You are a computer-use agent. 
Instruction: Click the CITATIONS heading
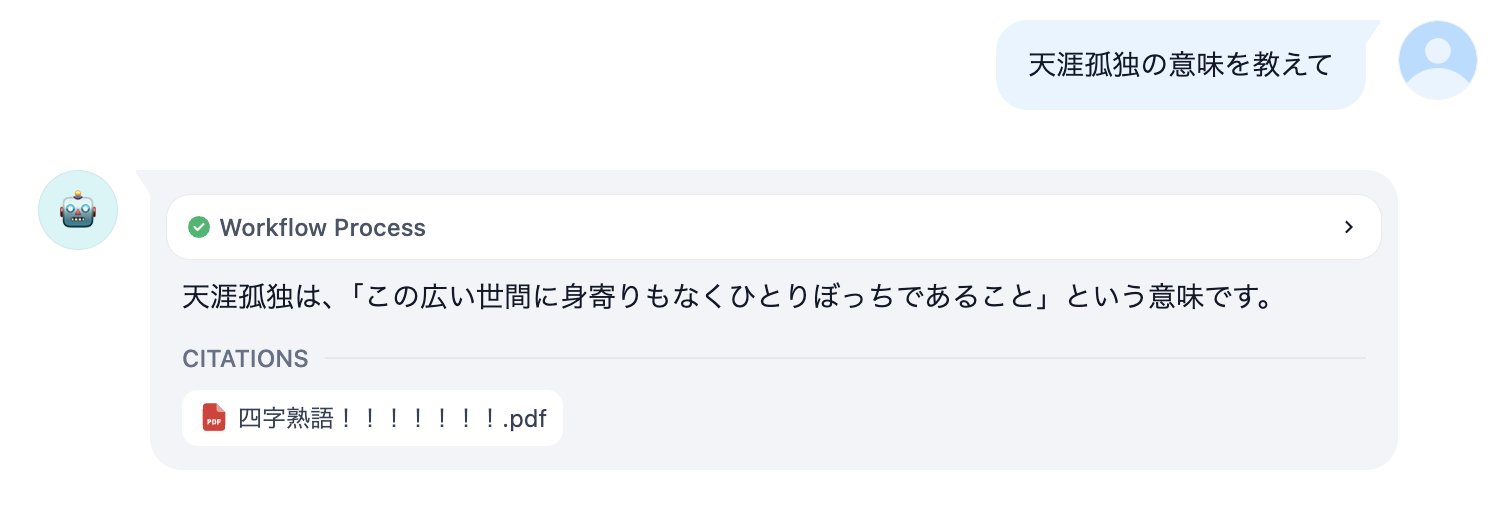[245, 359]
